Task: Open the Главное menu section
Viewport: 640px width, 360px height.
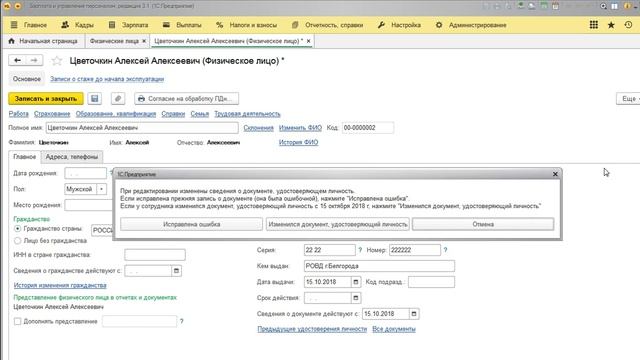Action: point(29,25)
